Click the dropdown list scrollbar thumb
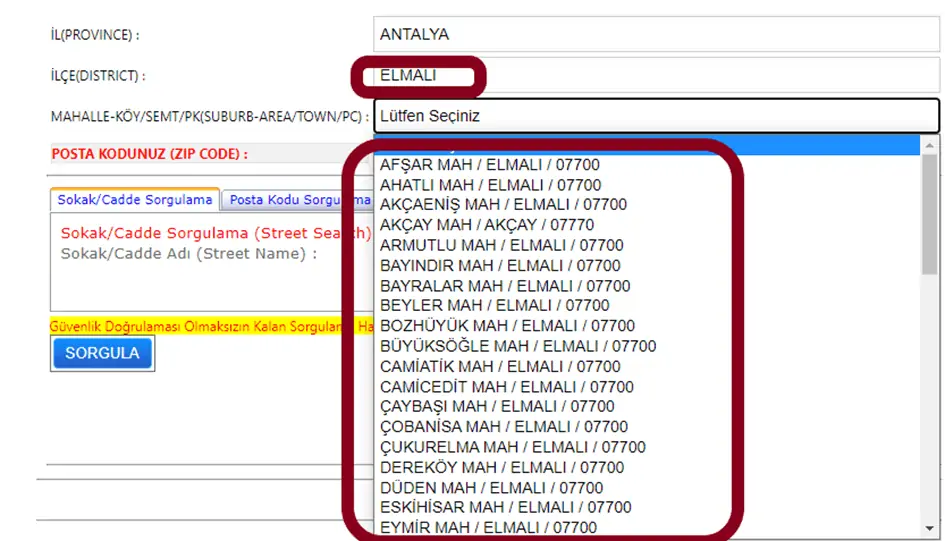The image size is (945, 541). pos(930,215)
